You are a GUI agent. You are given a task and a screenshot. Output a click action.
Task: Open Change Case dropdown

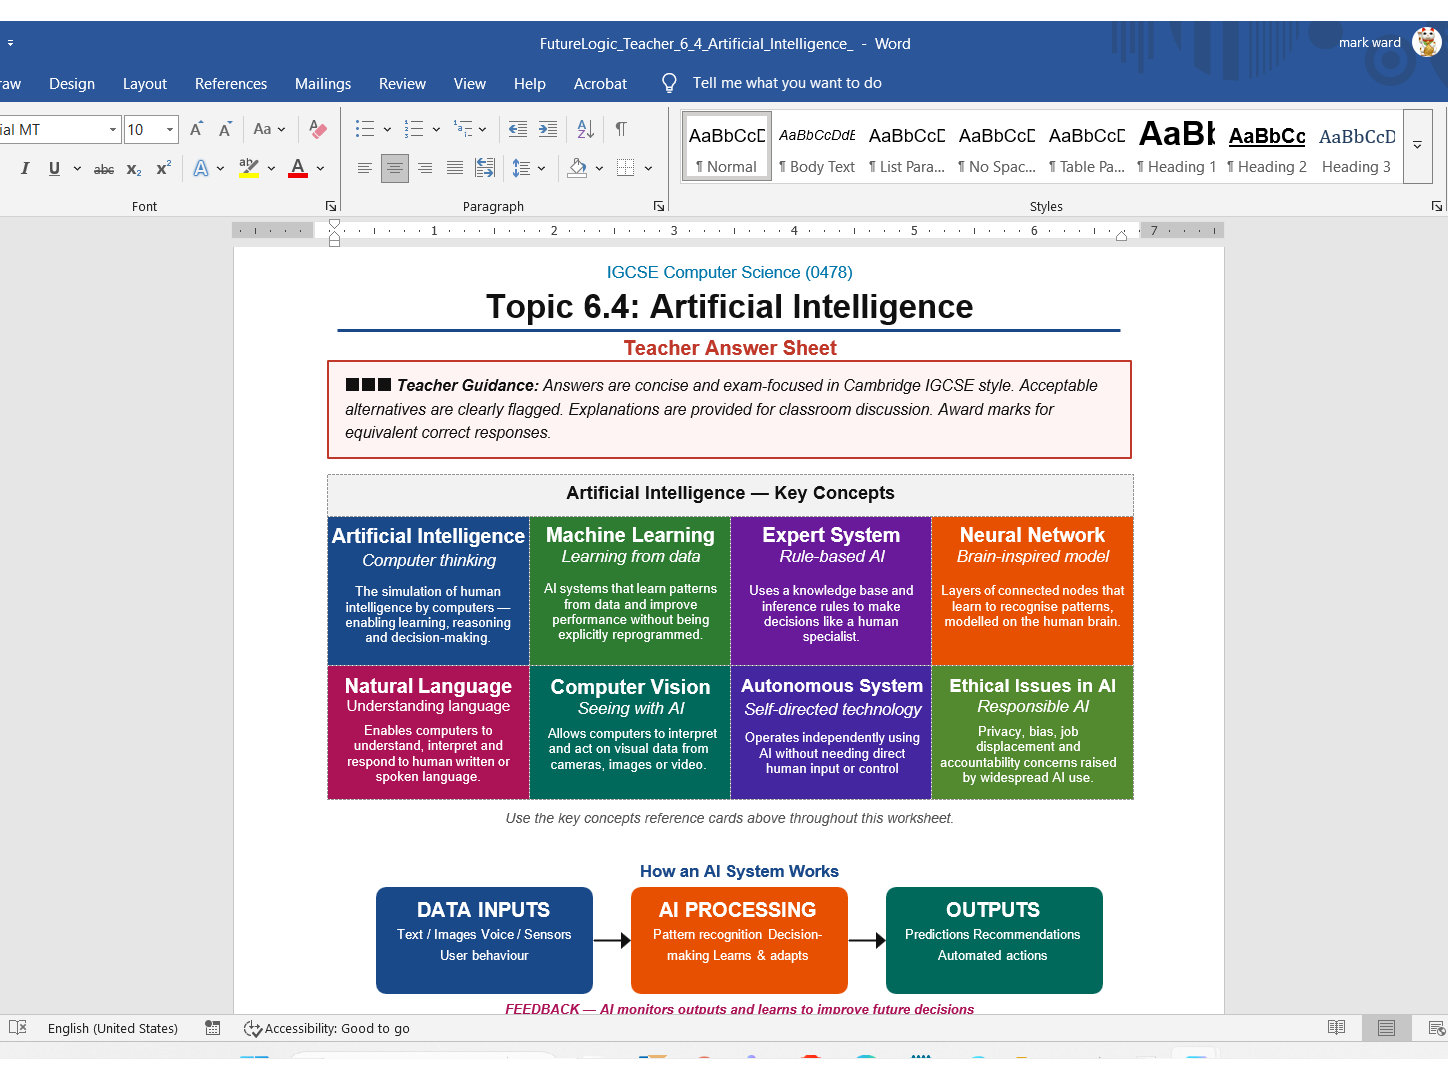(269, 129)
